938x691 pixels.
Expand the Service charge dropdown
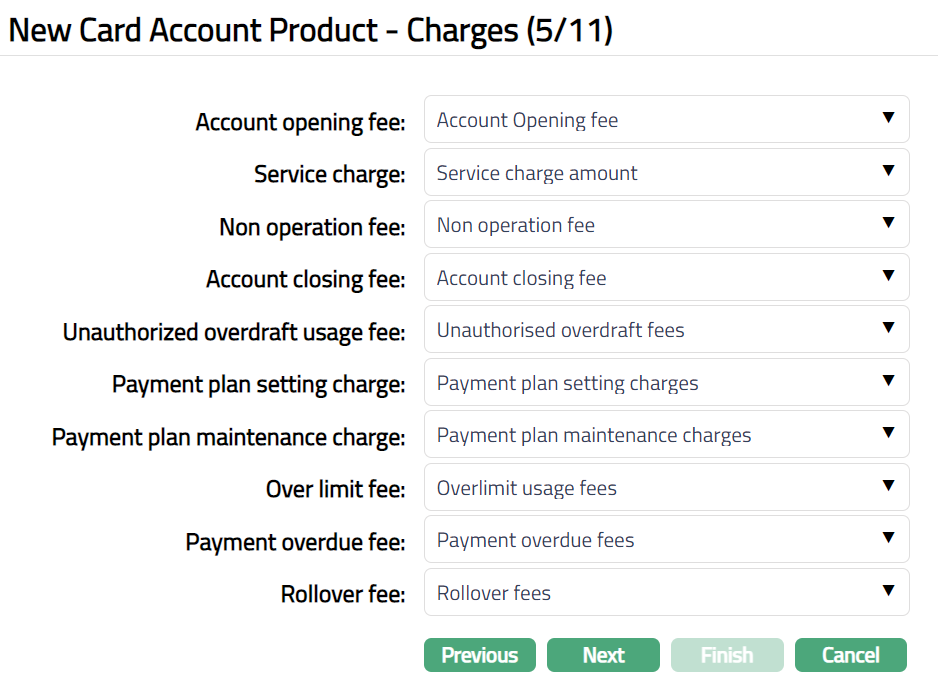pos(666,173)
